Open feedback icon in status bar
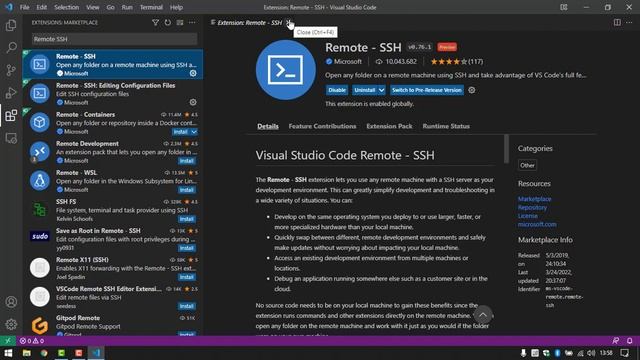640x360 pixels. [x=616, y=340]
